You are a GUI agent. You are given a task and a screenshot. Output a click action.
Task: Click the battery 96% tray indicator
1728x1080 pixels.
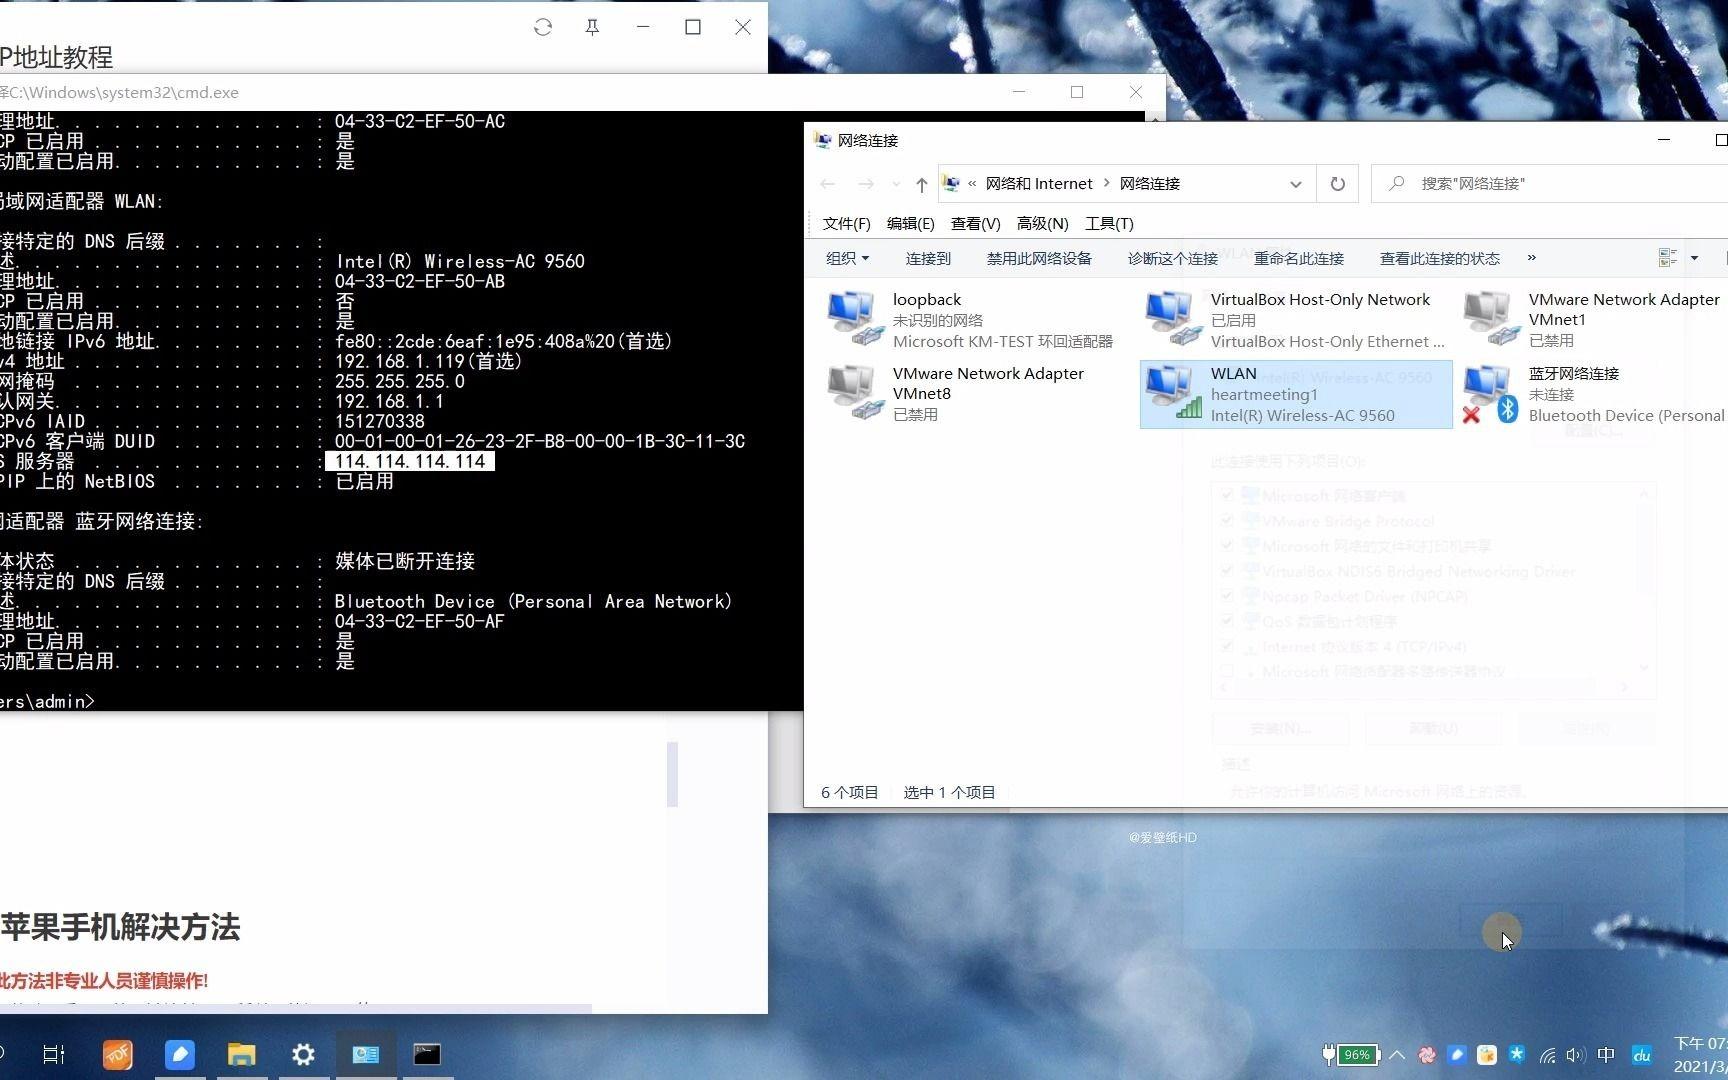1356,1054
